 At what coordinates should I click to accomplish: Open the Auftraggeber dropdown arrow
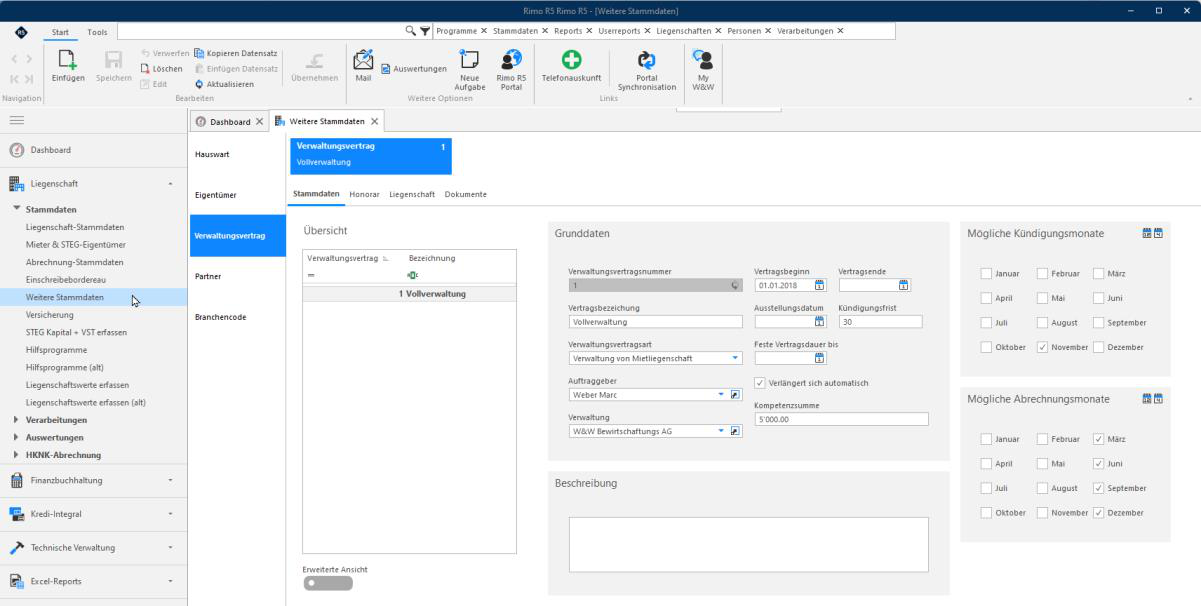[x=722, y=395]
